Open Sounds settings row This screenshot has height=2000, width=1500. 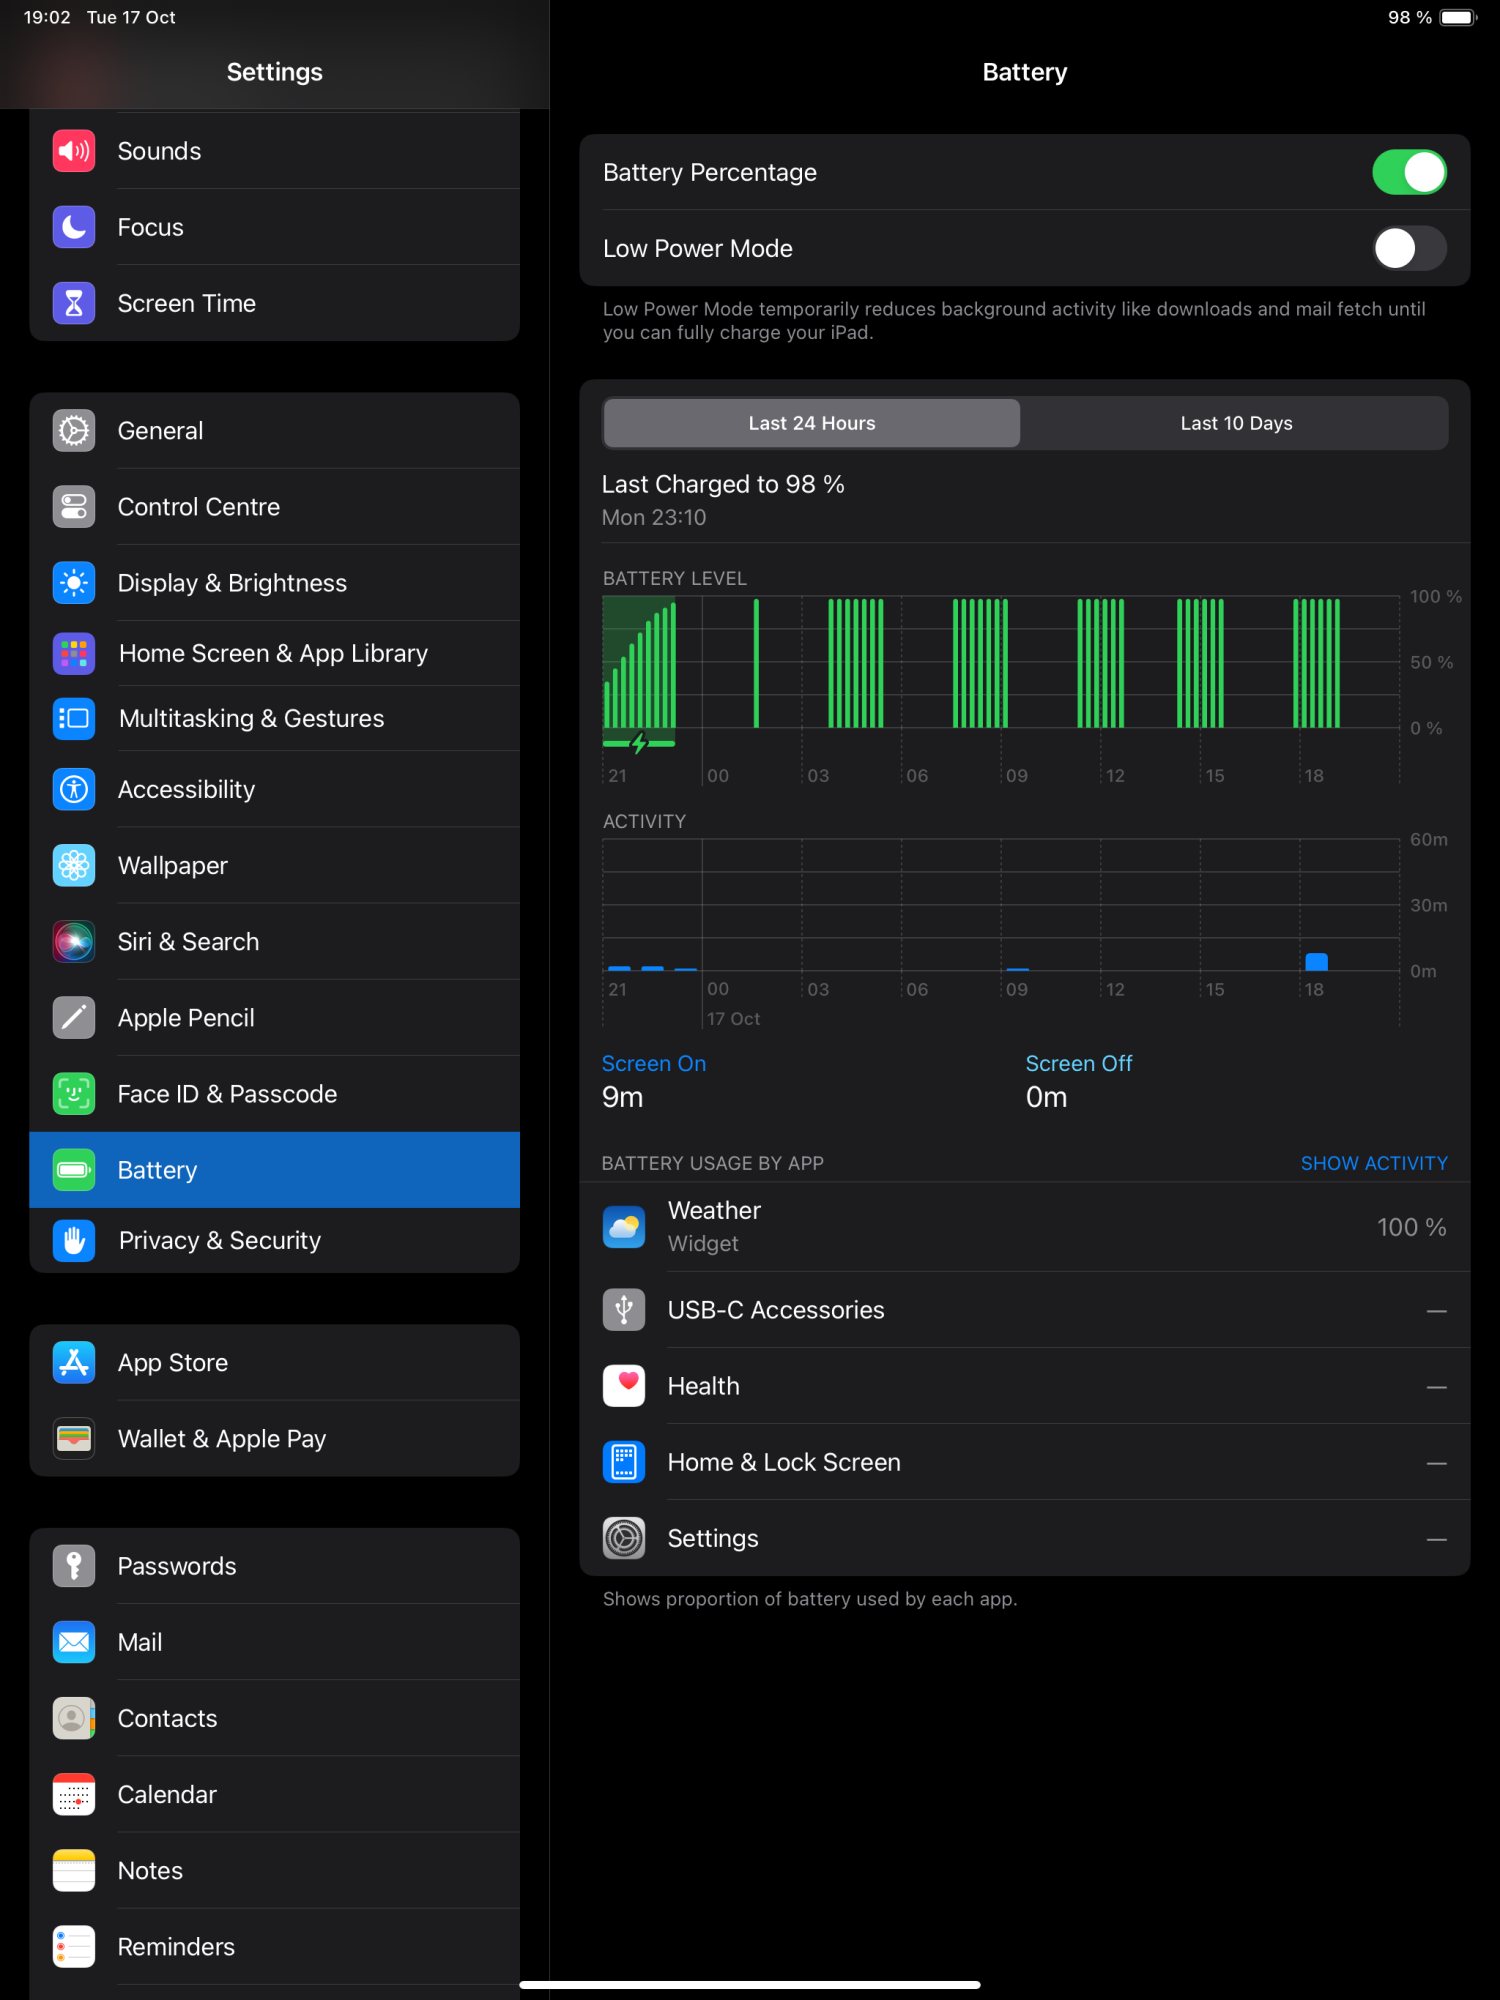(x=275, y=151)
